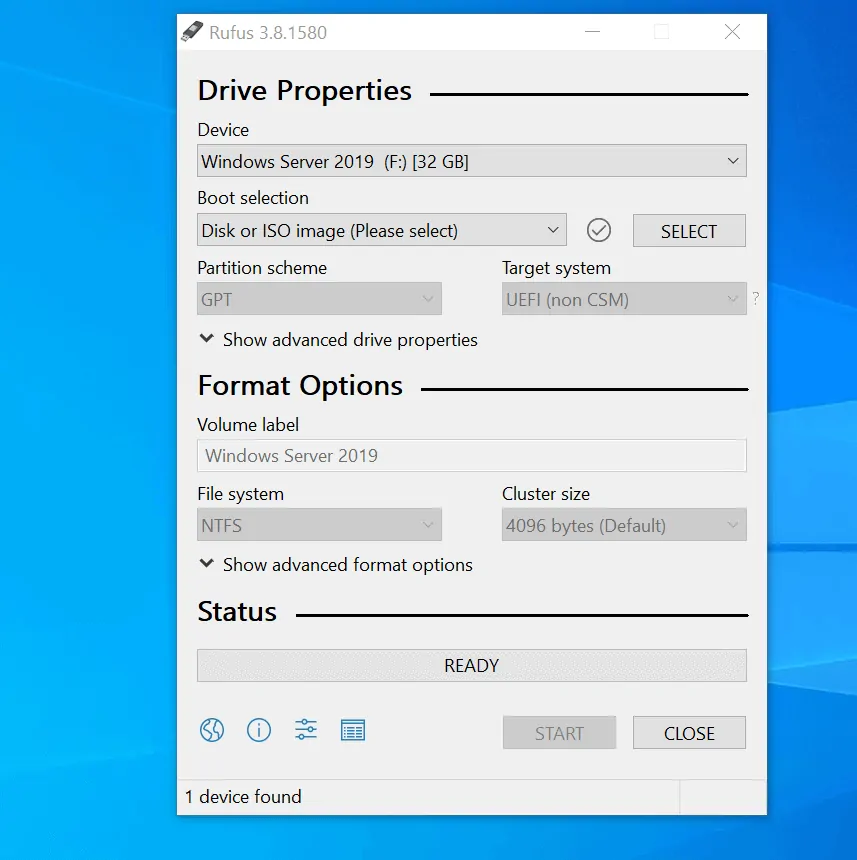Viewport: 857px width, 860px height.
Task: Show the log window icon
Action: point(352,730)
